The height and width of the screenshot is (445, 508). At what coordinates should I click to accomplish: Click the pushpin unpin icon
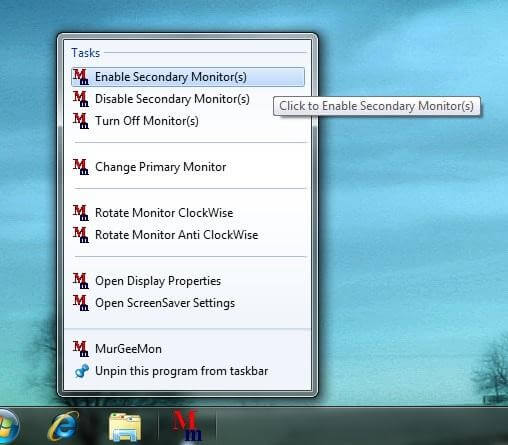(x=81, y=371)
